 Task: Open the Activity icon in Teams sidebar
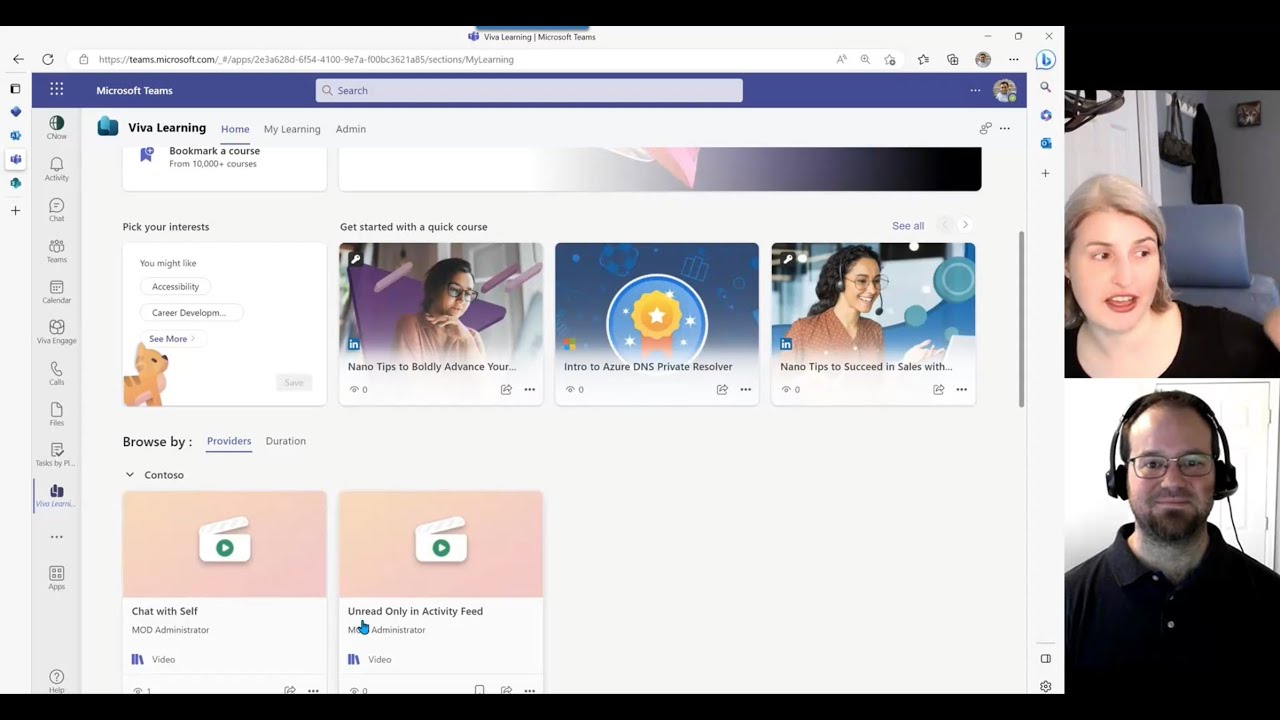(x=56, y=168)
